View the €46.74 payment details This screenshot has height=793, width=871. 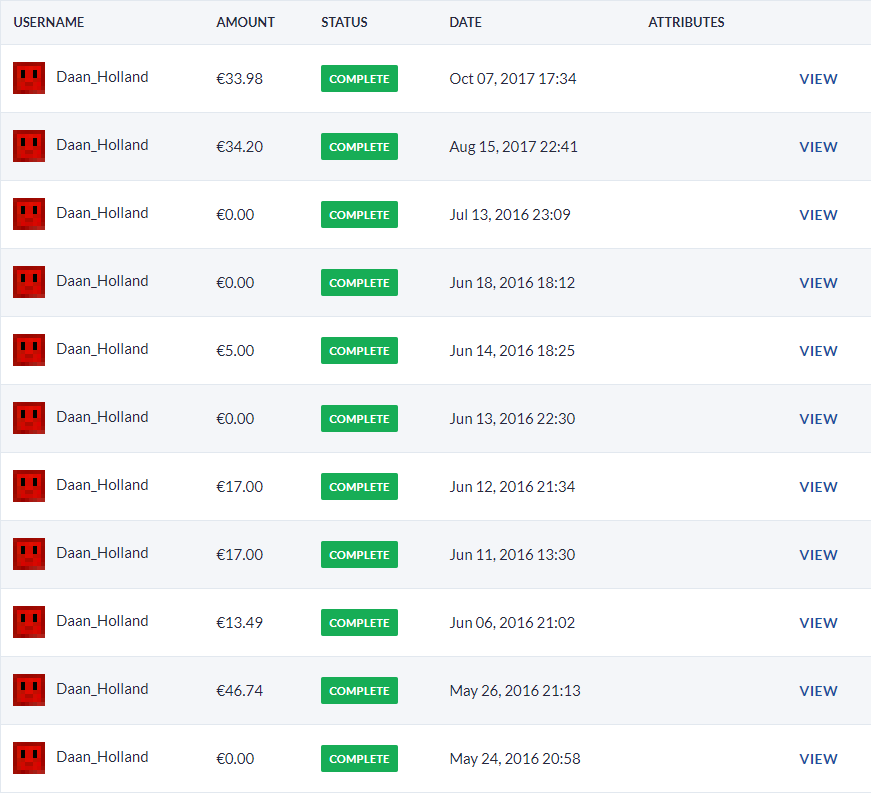point(818,691)
